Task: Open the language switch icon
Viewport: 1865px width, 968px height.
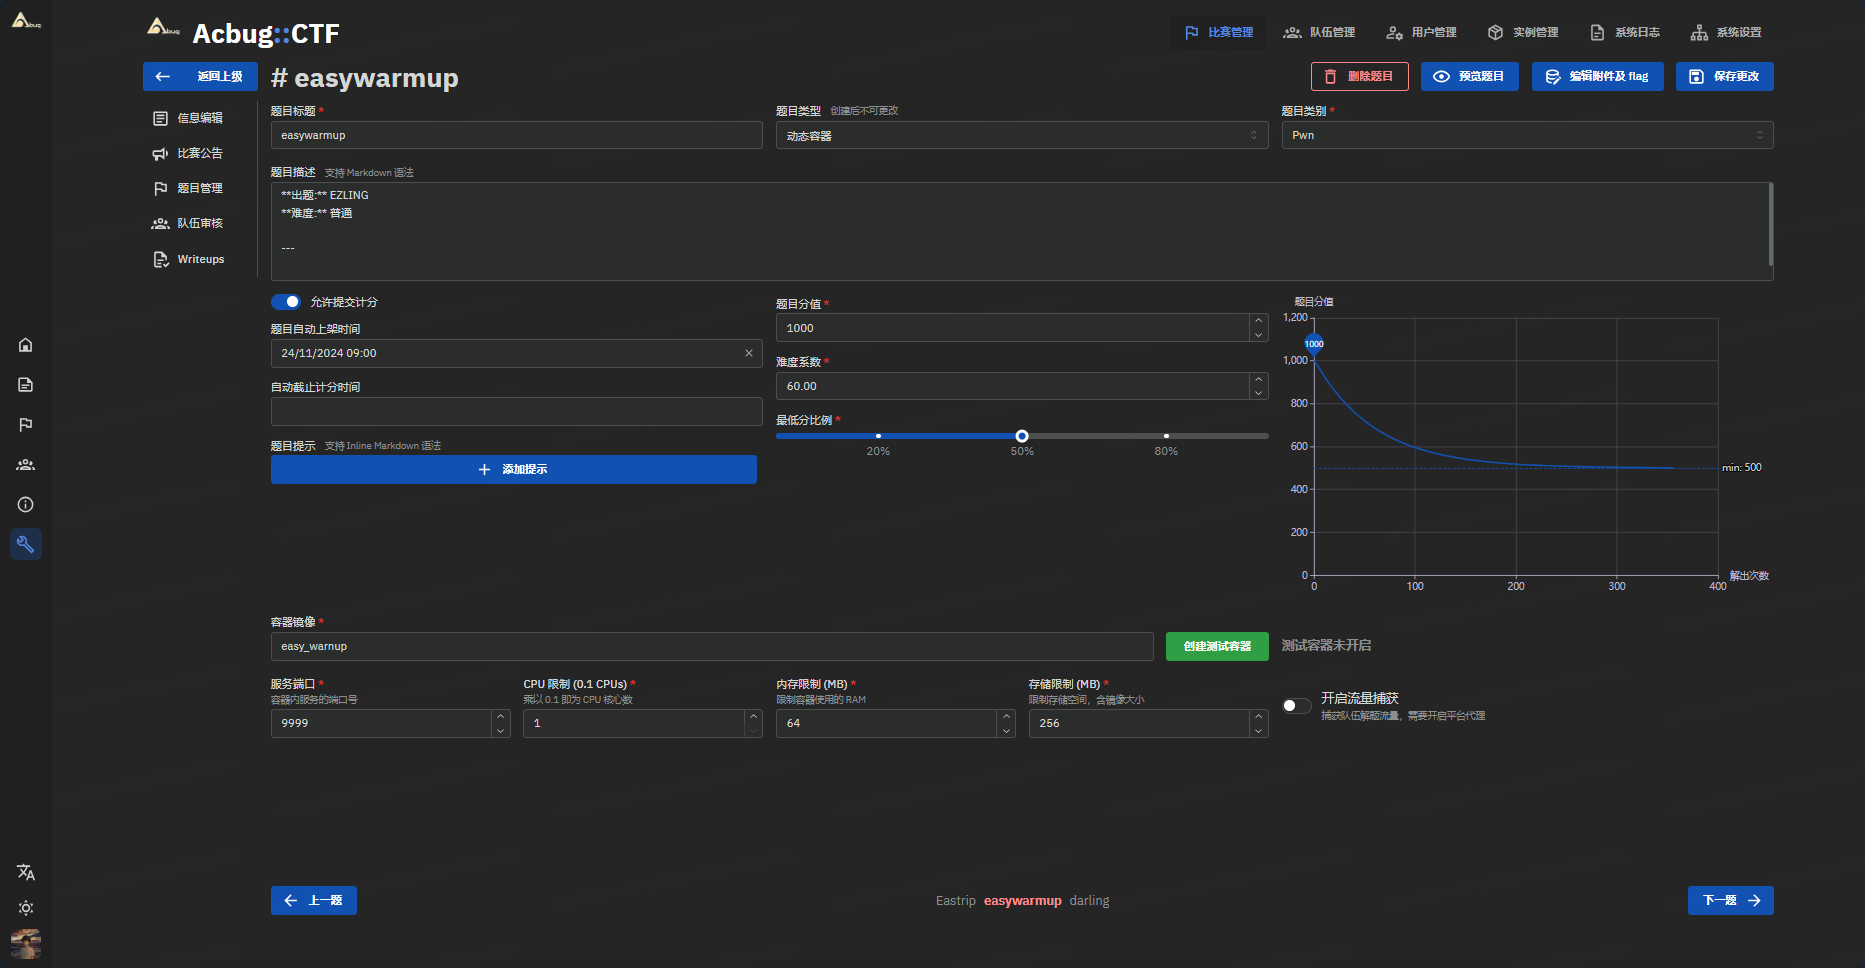Action: coord(26,872)
